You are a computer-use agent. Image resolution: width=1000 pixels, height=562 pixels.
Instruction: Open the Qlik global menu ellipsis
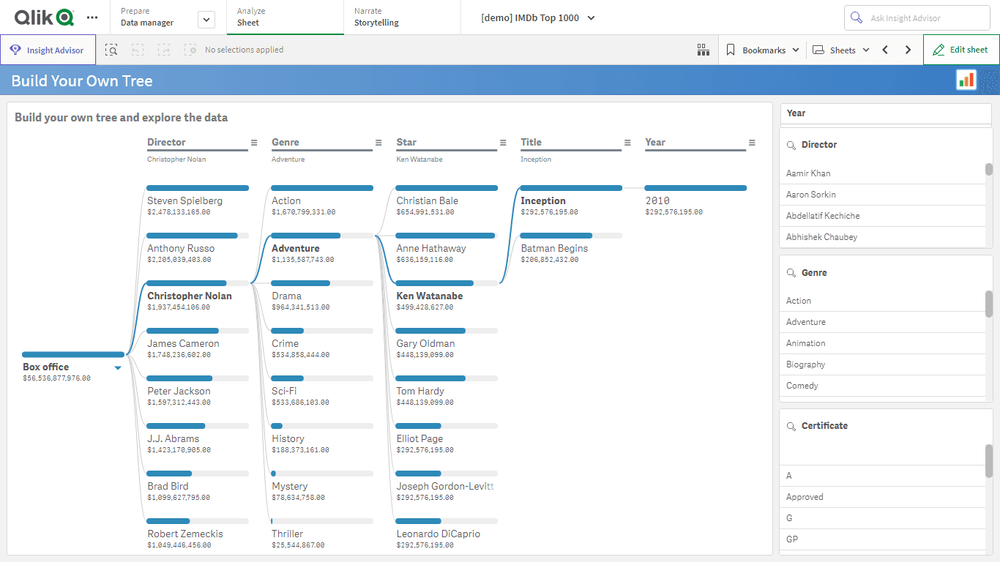click(x=92, y=18)
